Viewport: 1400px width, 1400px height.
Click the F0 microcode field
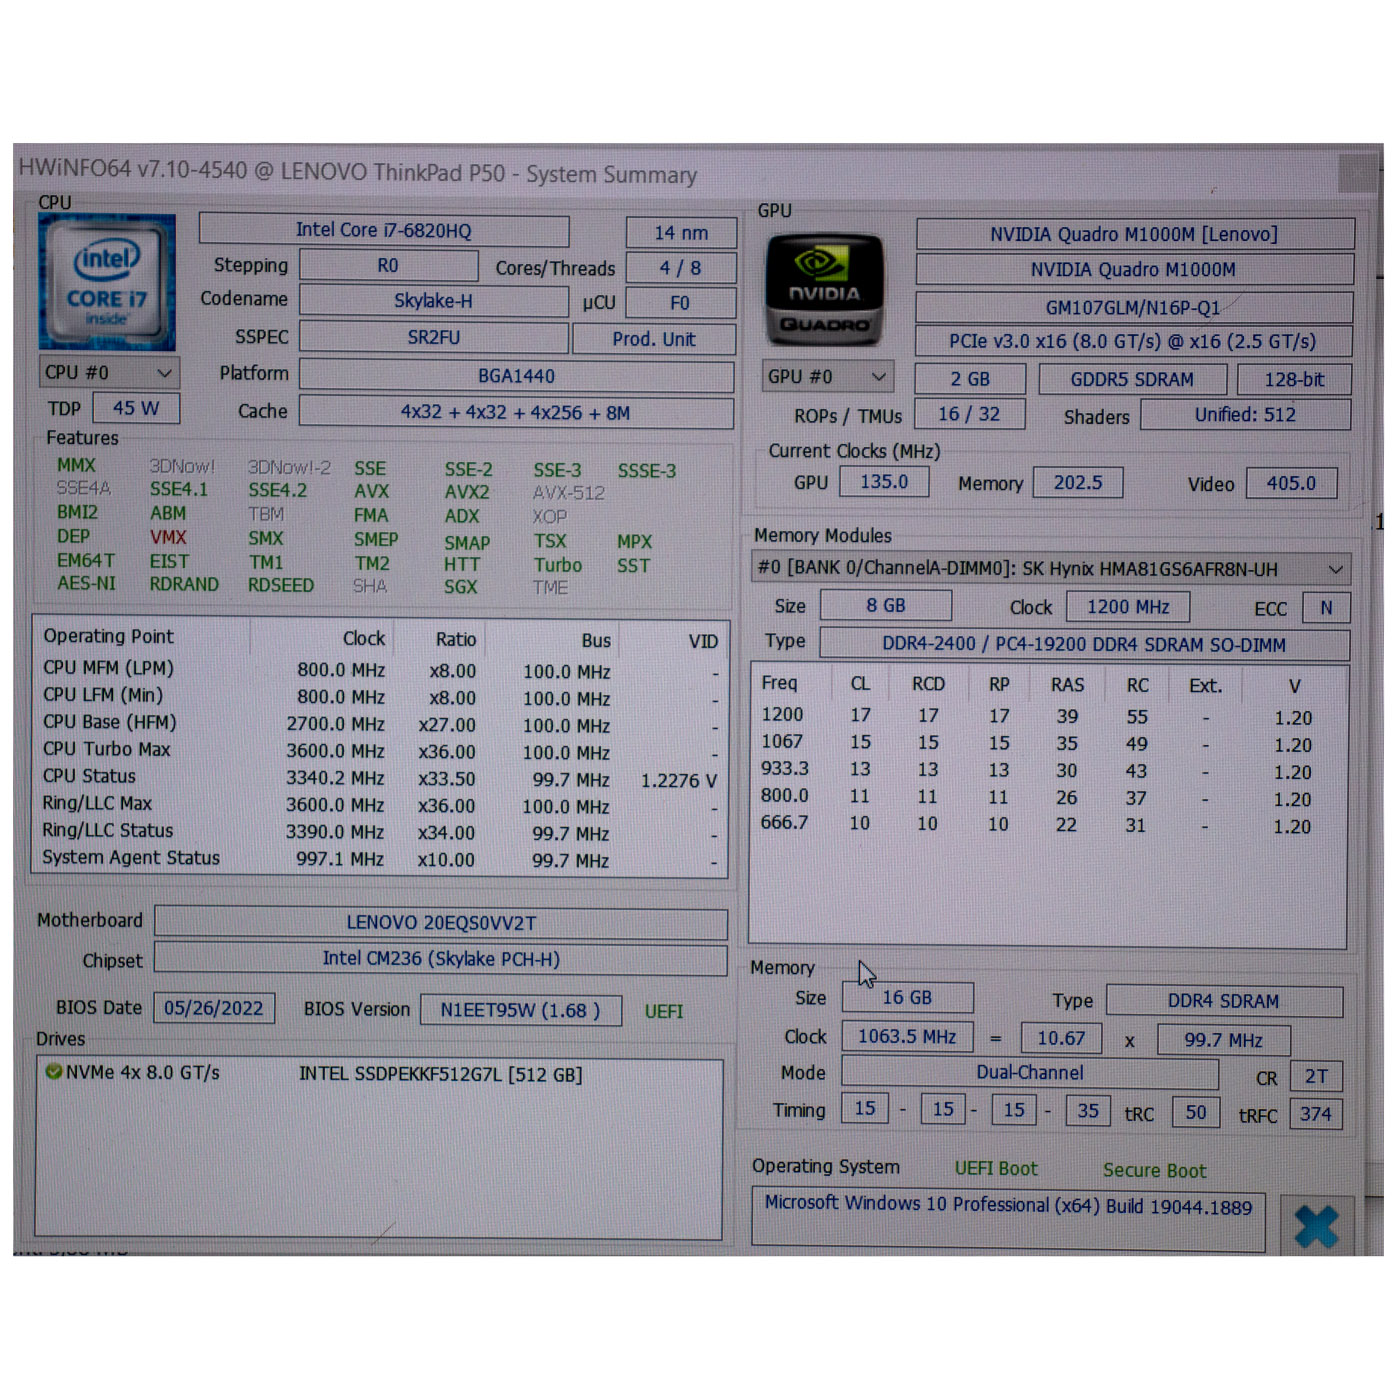coord(680,303)
